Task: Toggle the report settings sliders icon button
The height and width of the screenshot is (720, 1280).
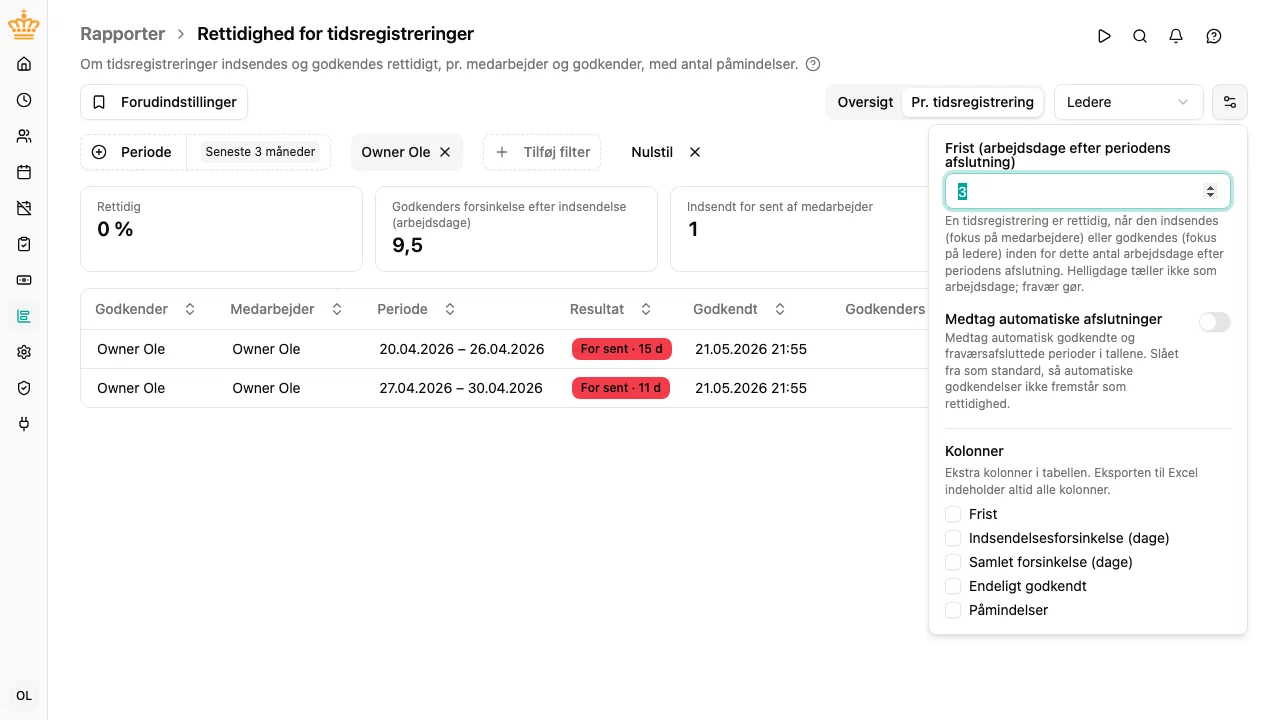Action: click(x=1230, y=102)
